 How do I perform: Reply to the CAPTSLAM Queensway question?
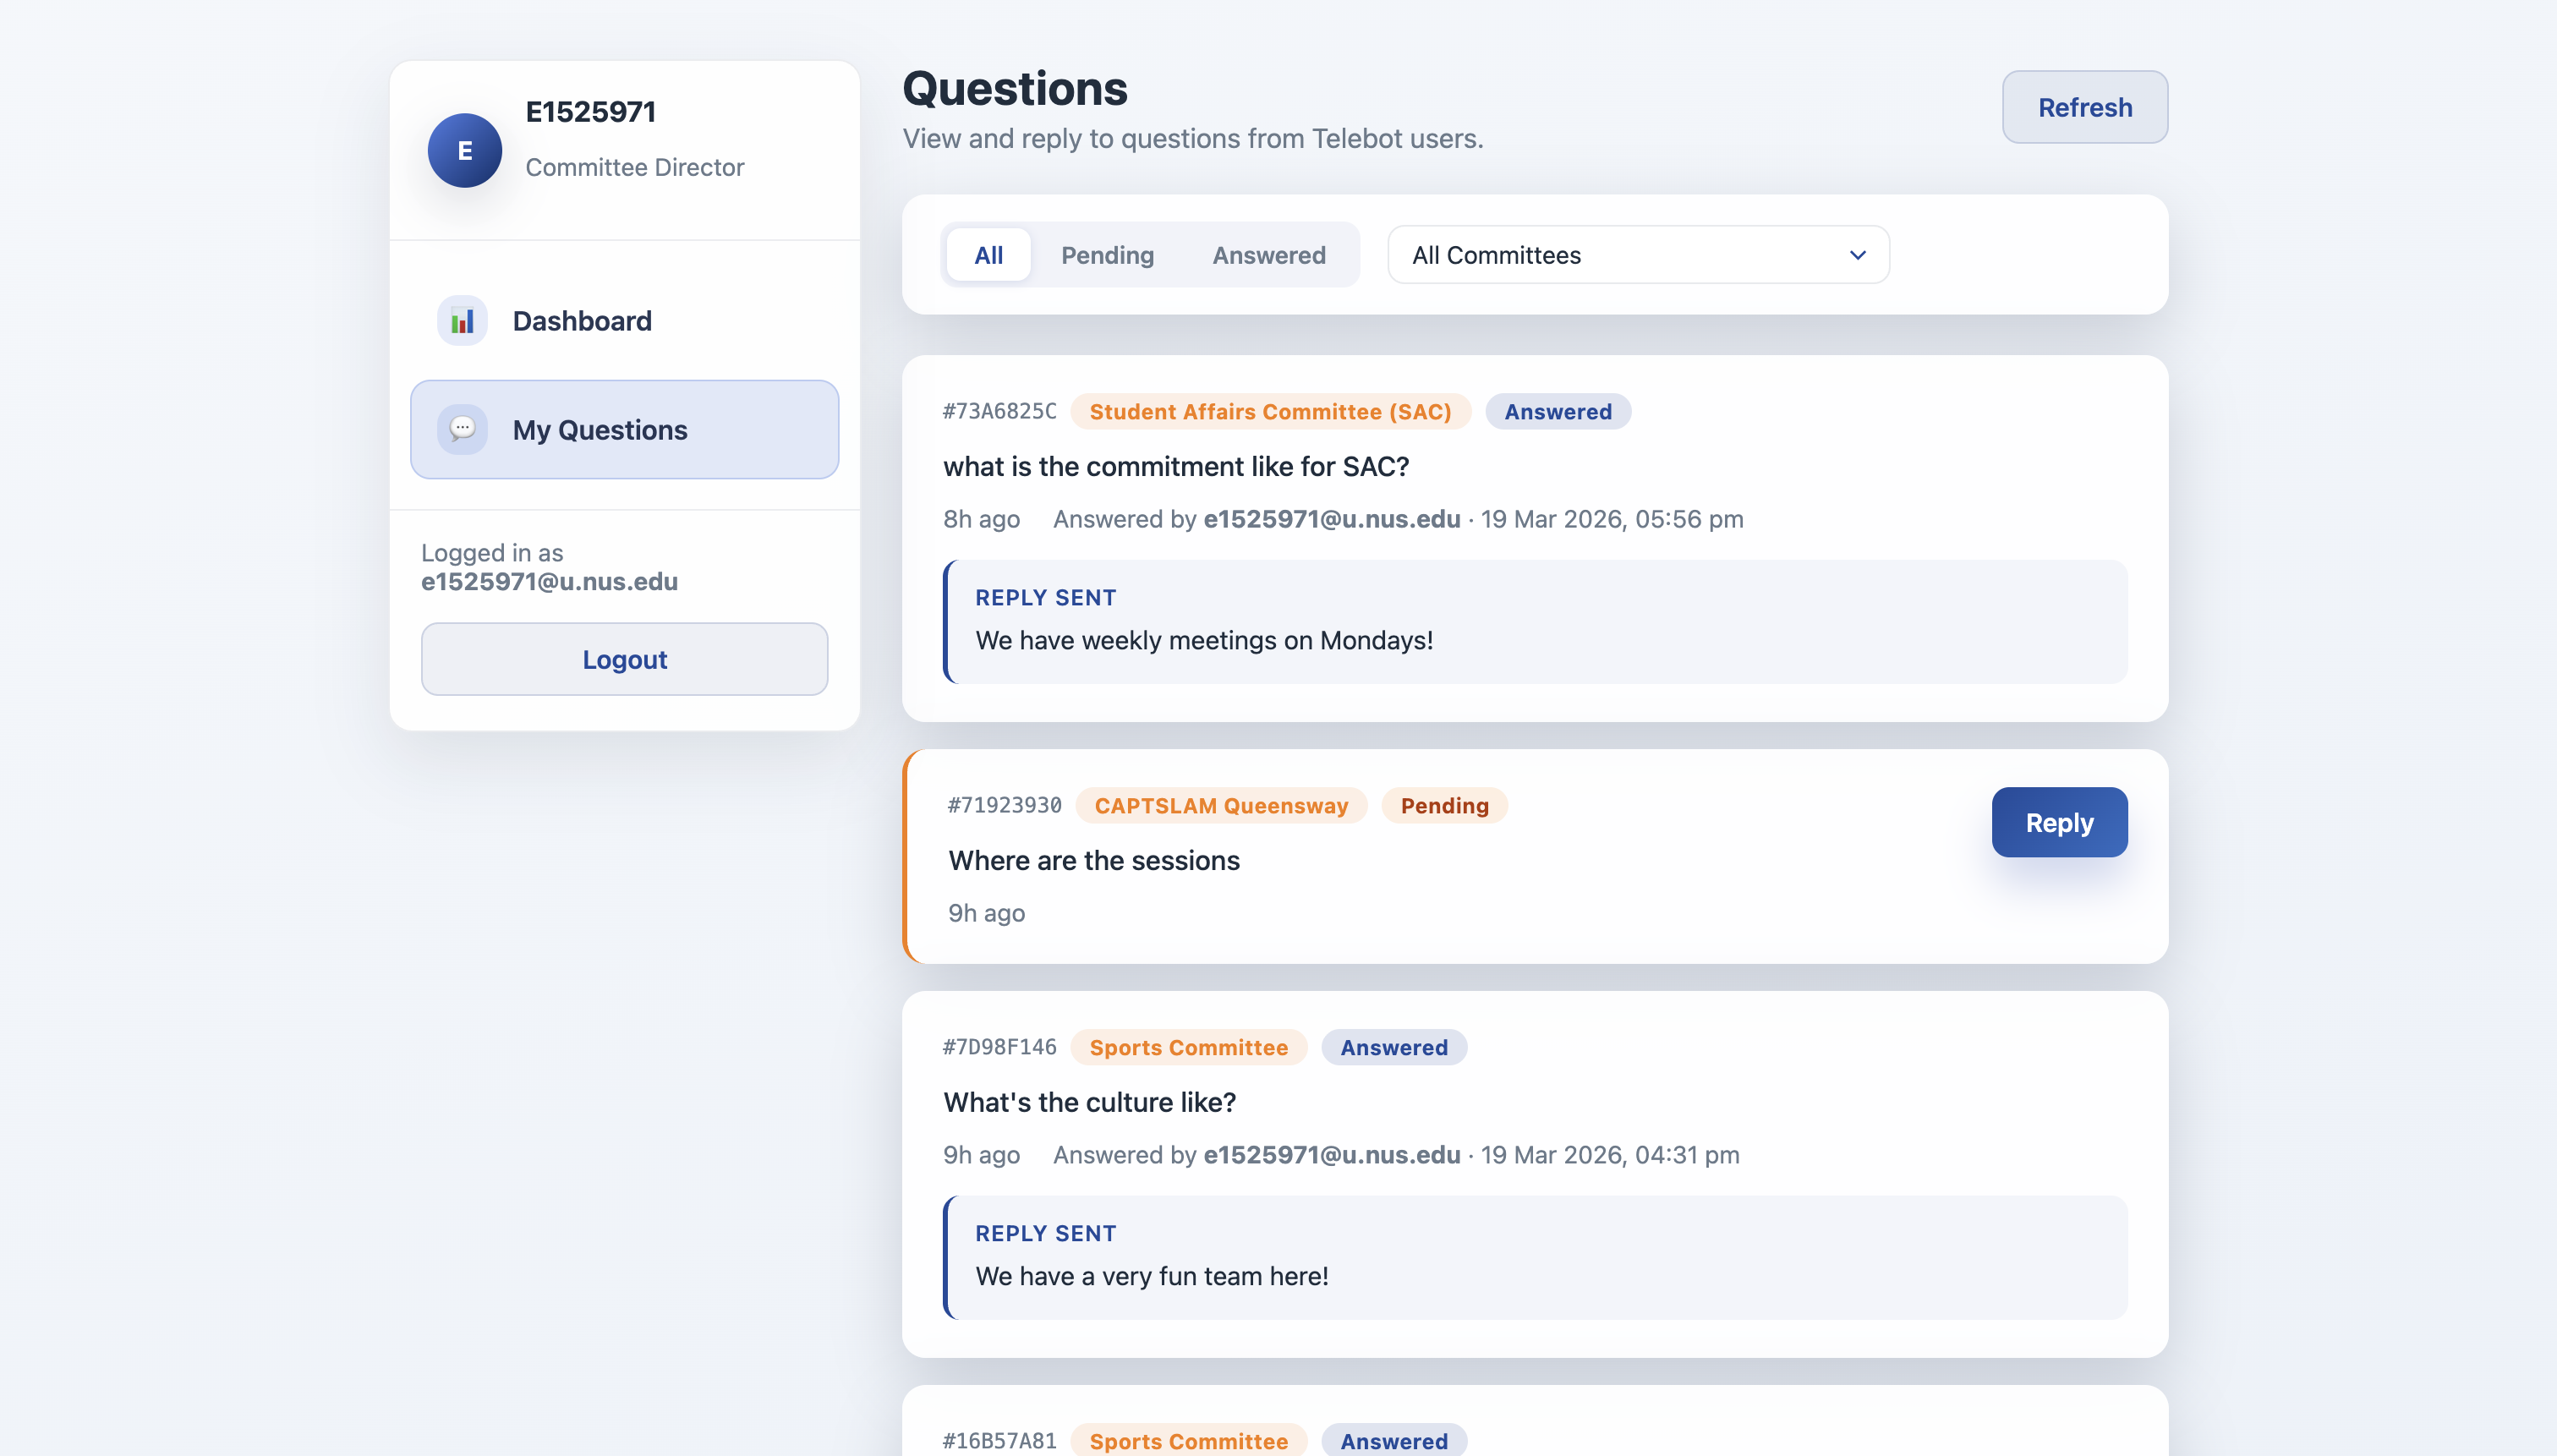2058,822
